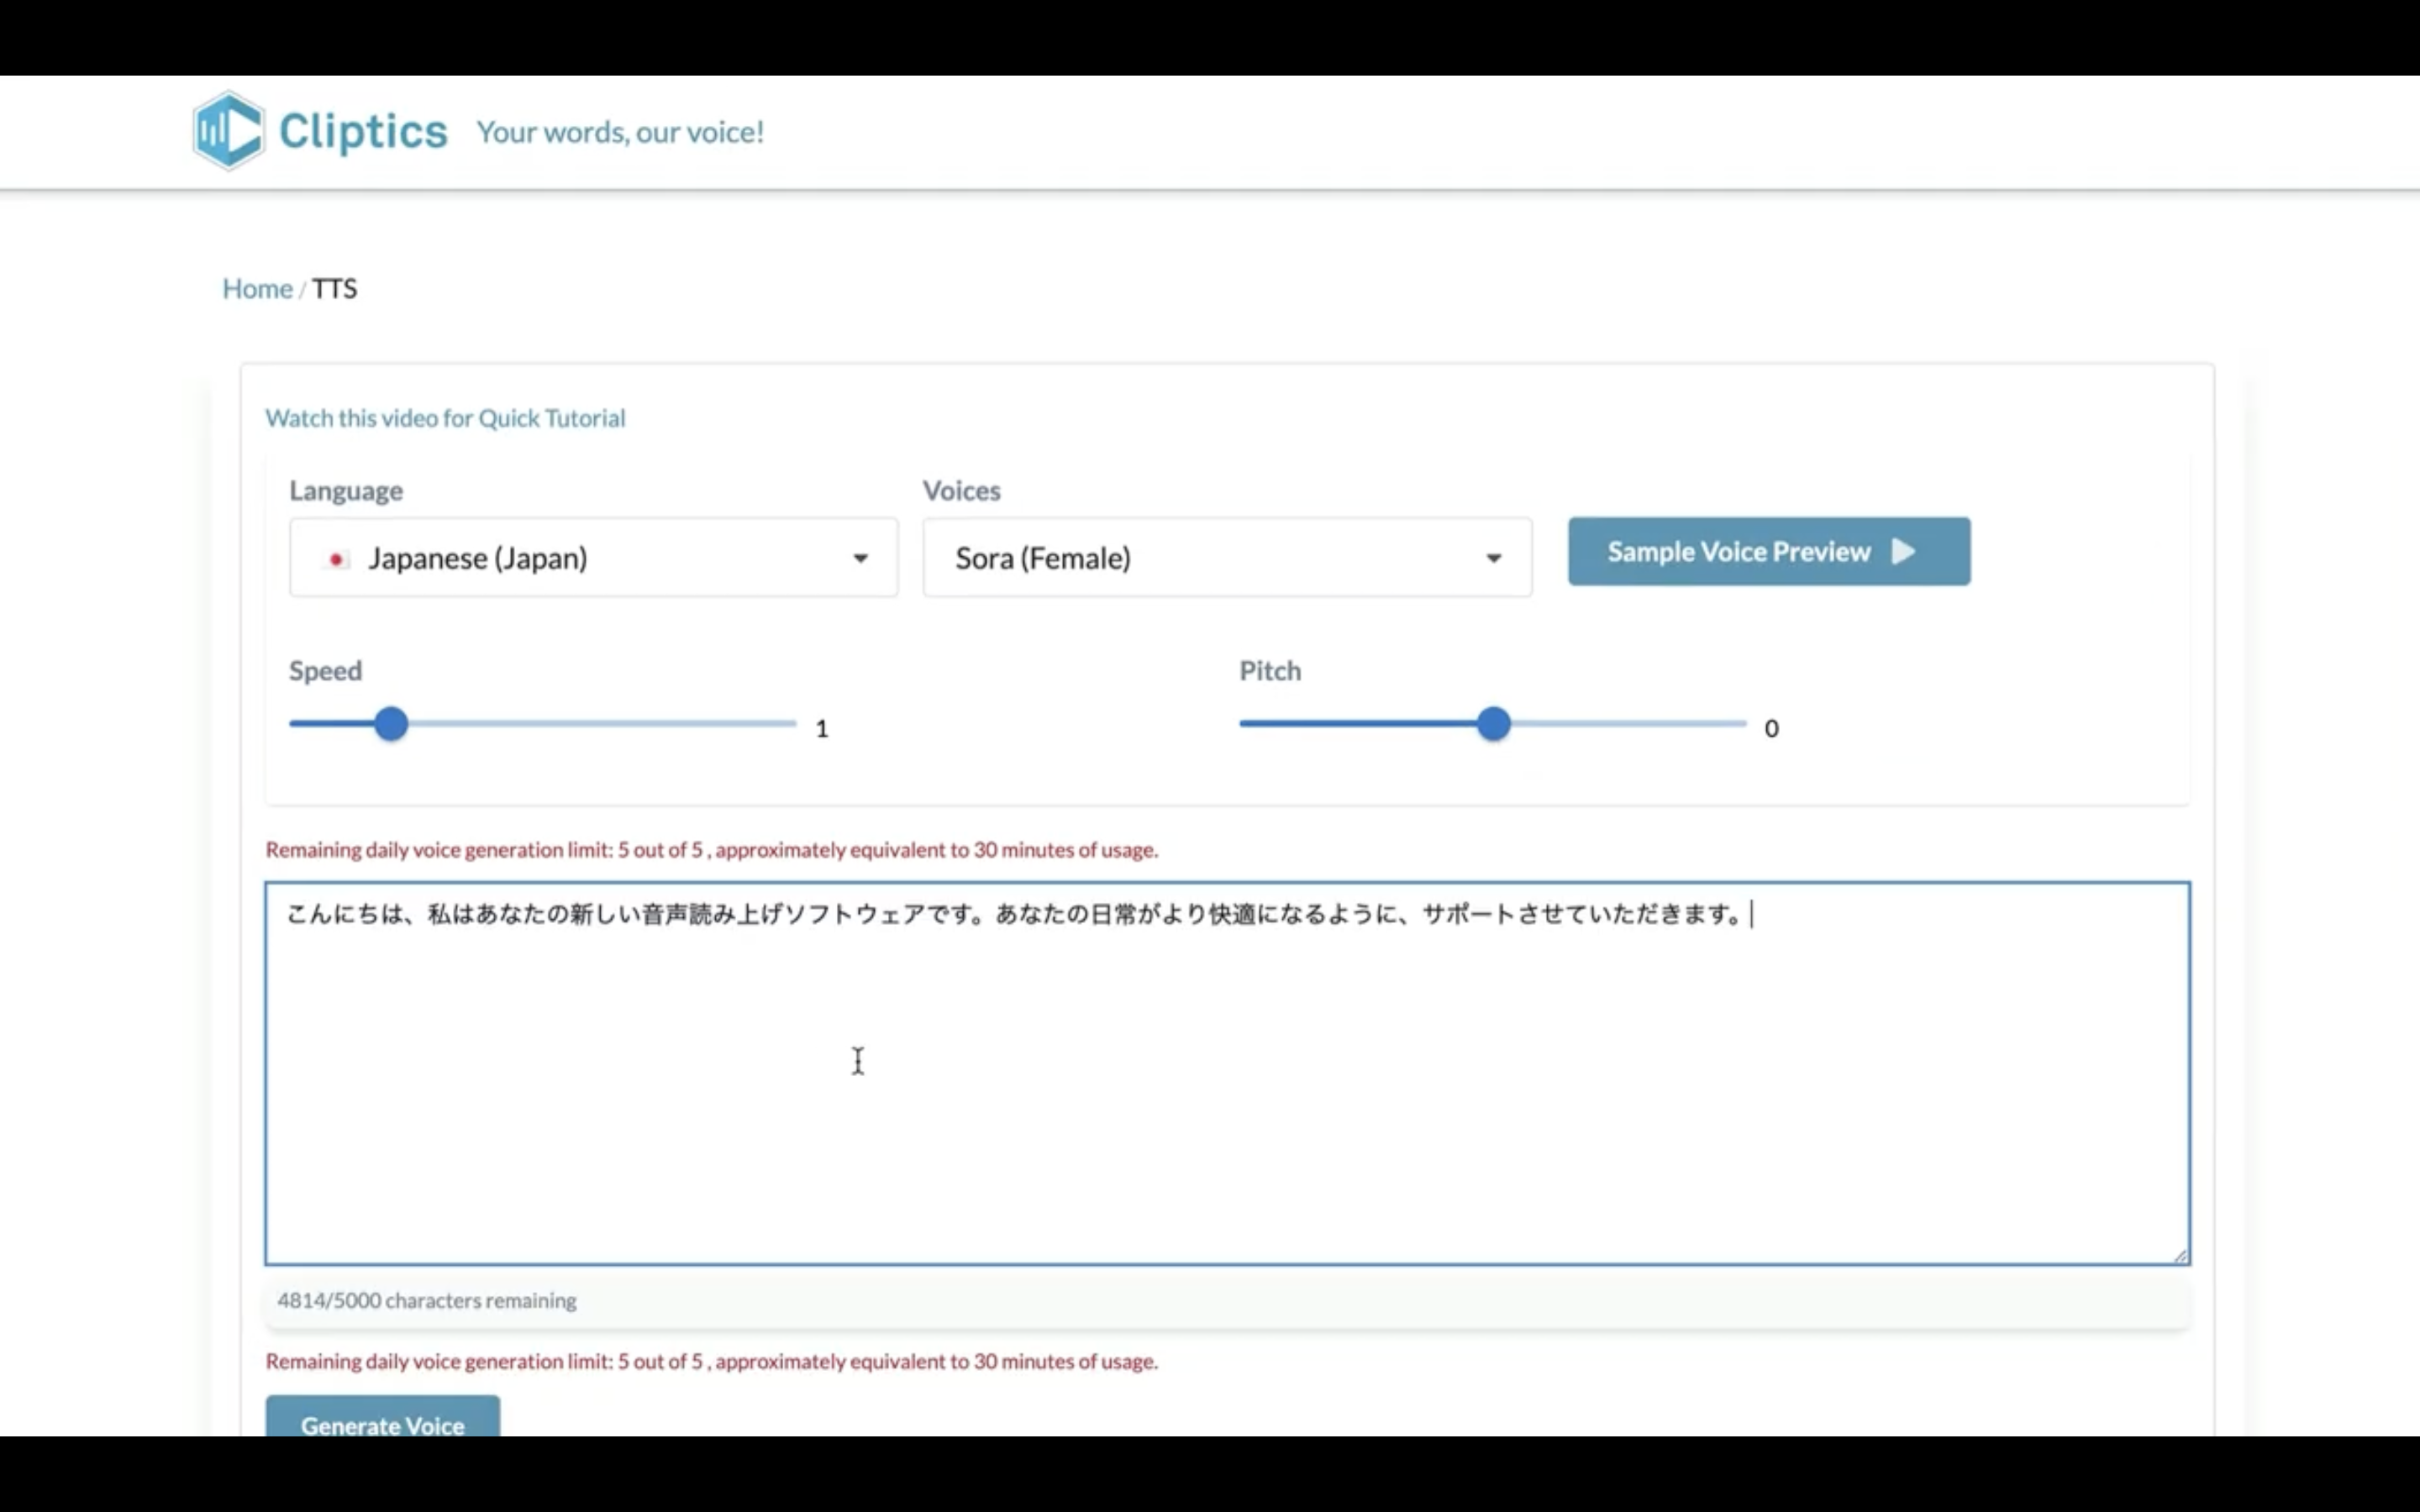Image resolution: width=2420 pixels, height=1512 pixels.
Task: Open Watch this video for Quick Tutorial link
Action: (x=445, y=418)
